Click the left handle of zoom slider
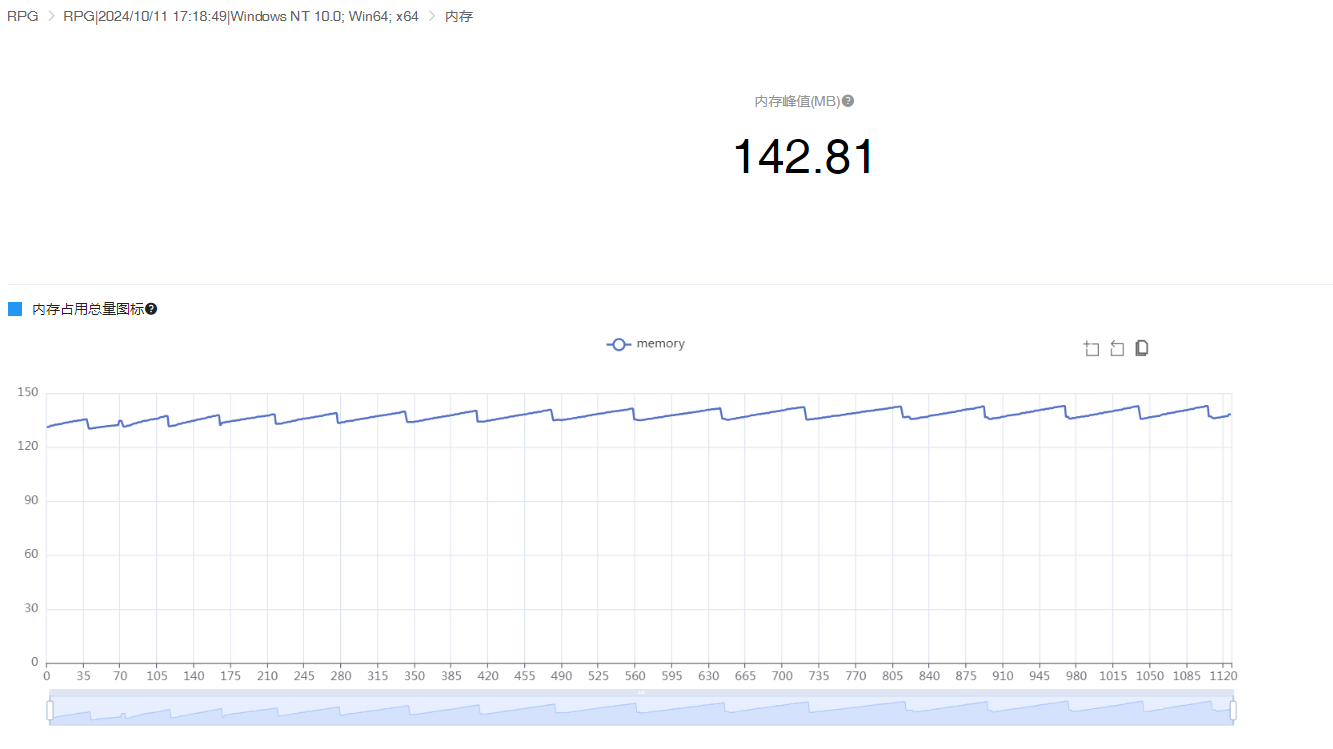 click(x=50, y=710)
